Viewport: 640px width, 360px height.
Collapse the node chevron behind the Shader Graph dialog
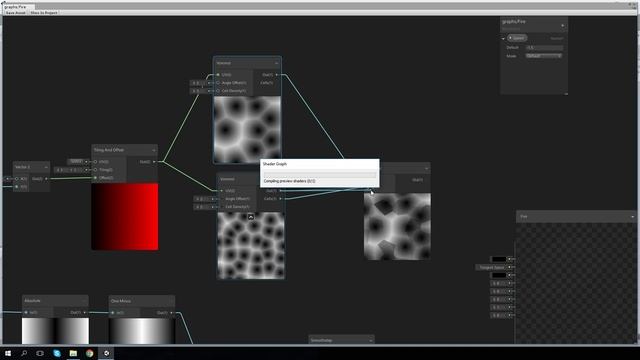[x=427, y=168]
